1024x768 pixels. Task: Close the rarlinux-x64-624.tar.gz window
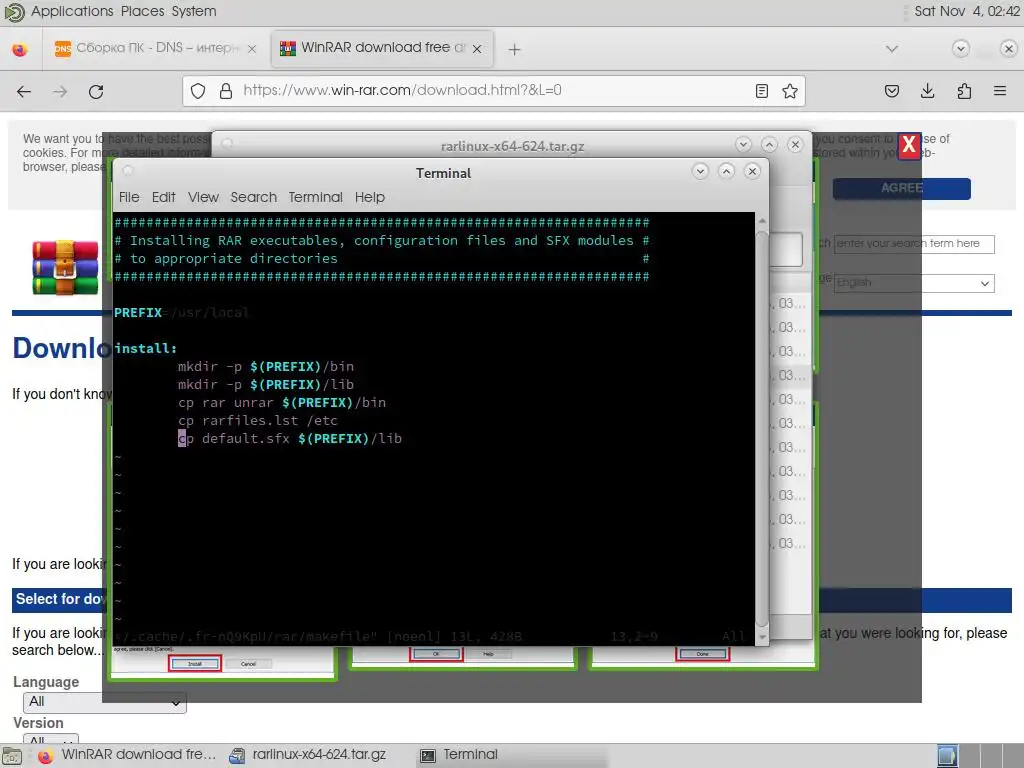795,144
